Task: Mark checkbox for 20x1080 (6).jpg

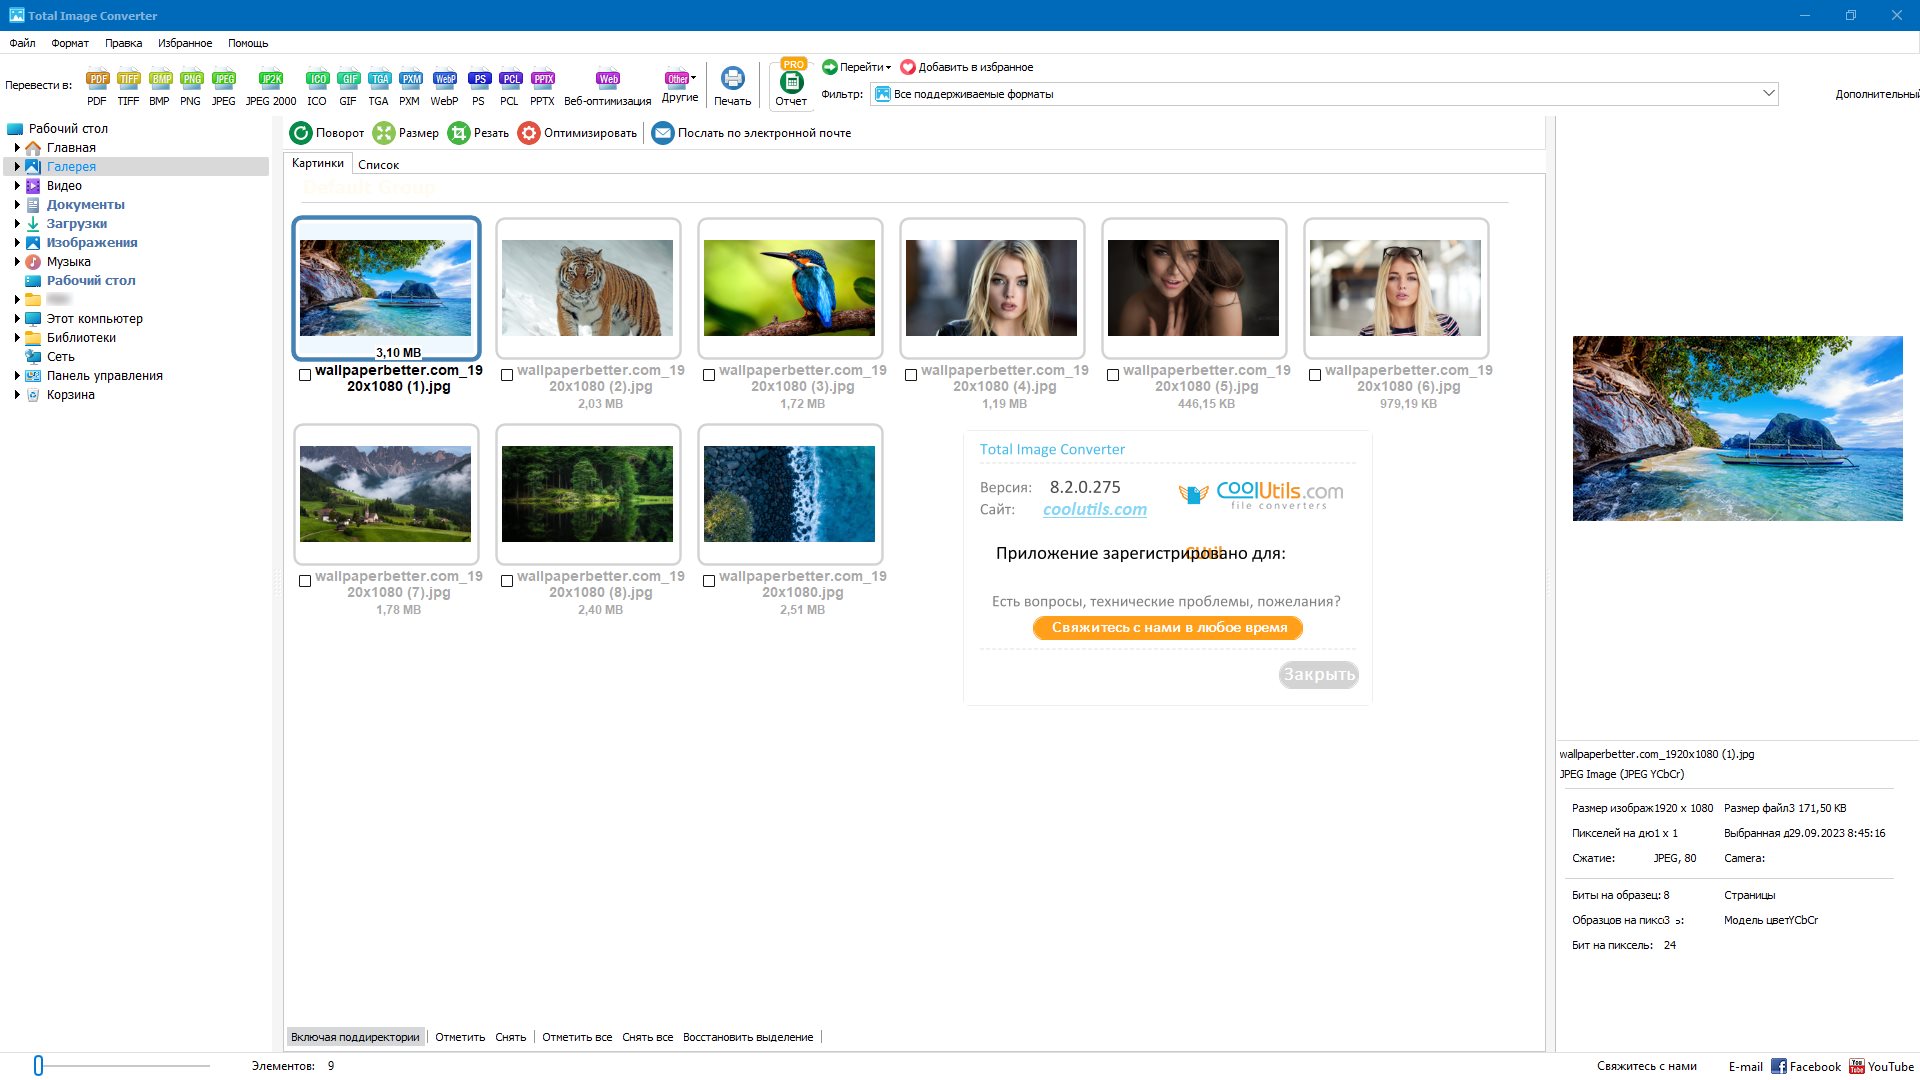Action: coord(1315,375)
